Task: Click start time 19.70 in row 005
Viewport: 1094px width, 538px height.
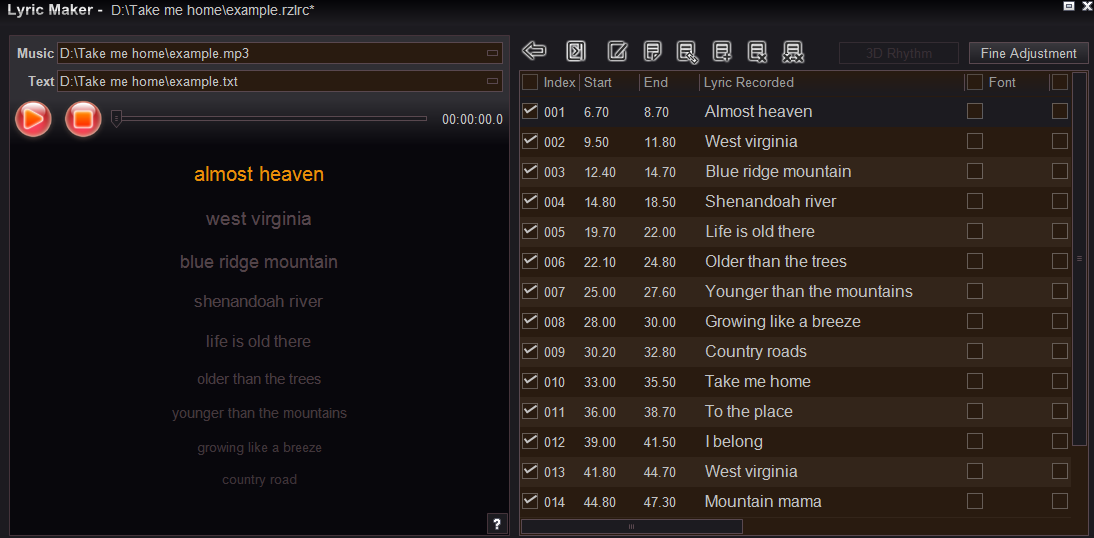Action: click(x=599, y=232)
